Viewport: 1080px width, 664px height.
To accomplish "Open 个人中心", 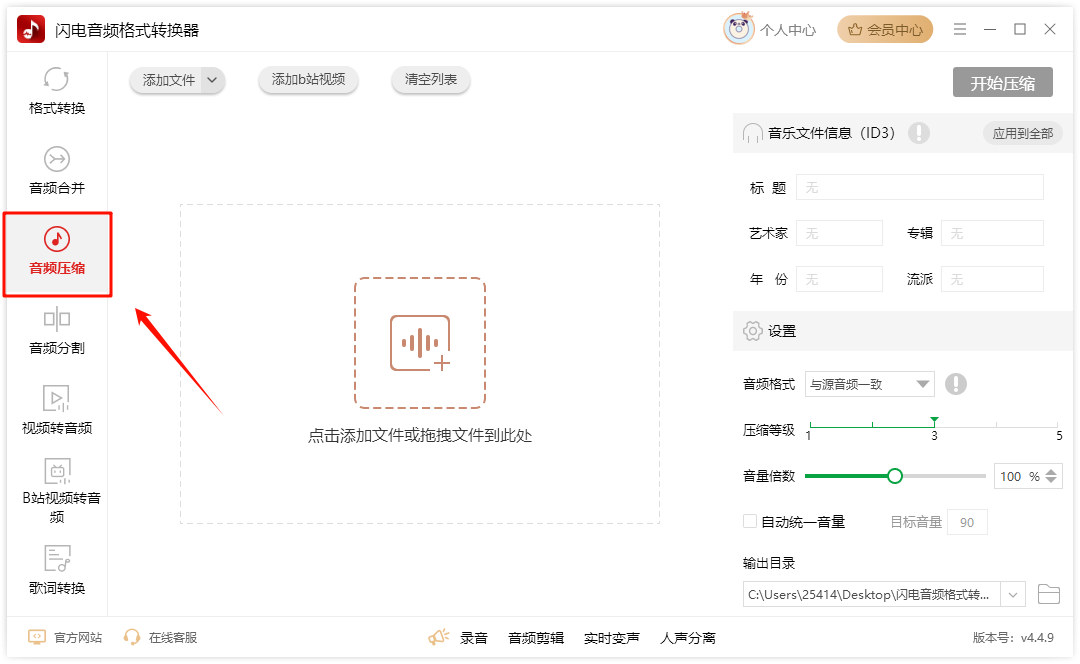I will [x=788, y=30].
